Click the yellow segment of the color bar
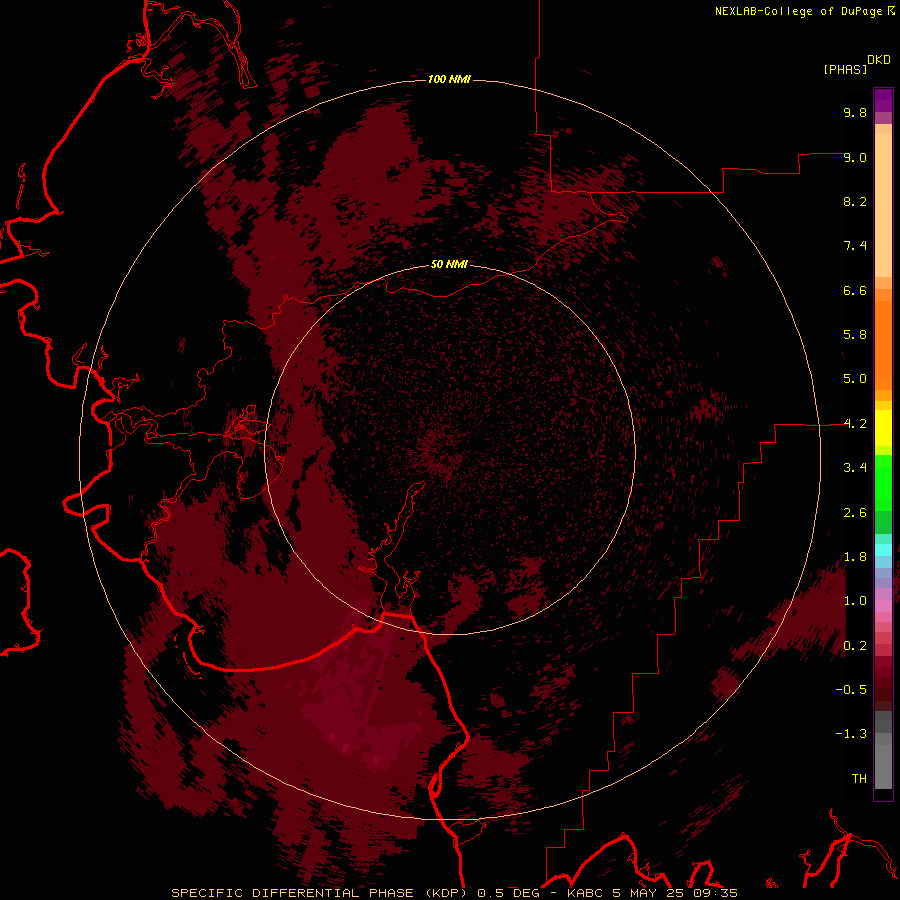The width and height of the screenshot is (900, 900). coord(883,428)
